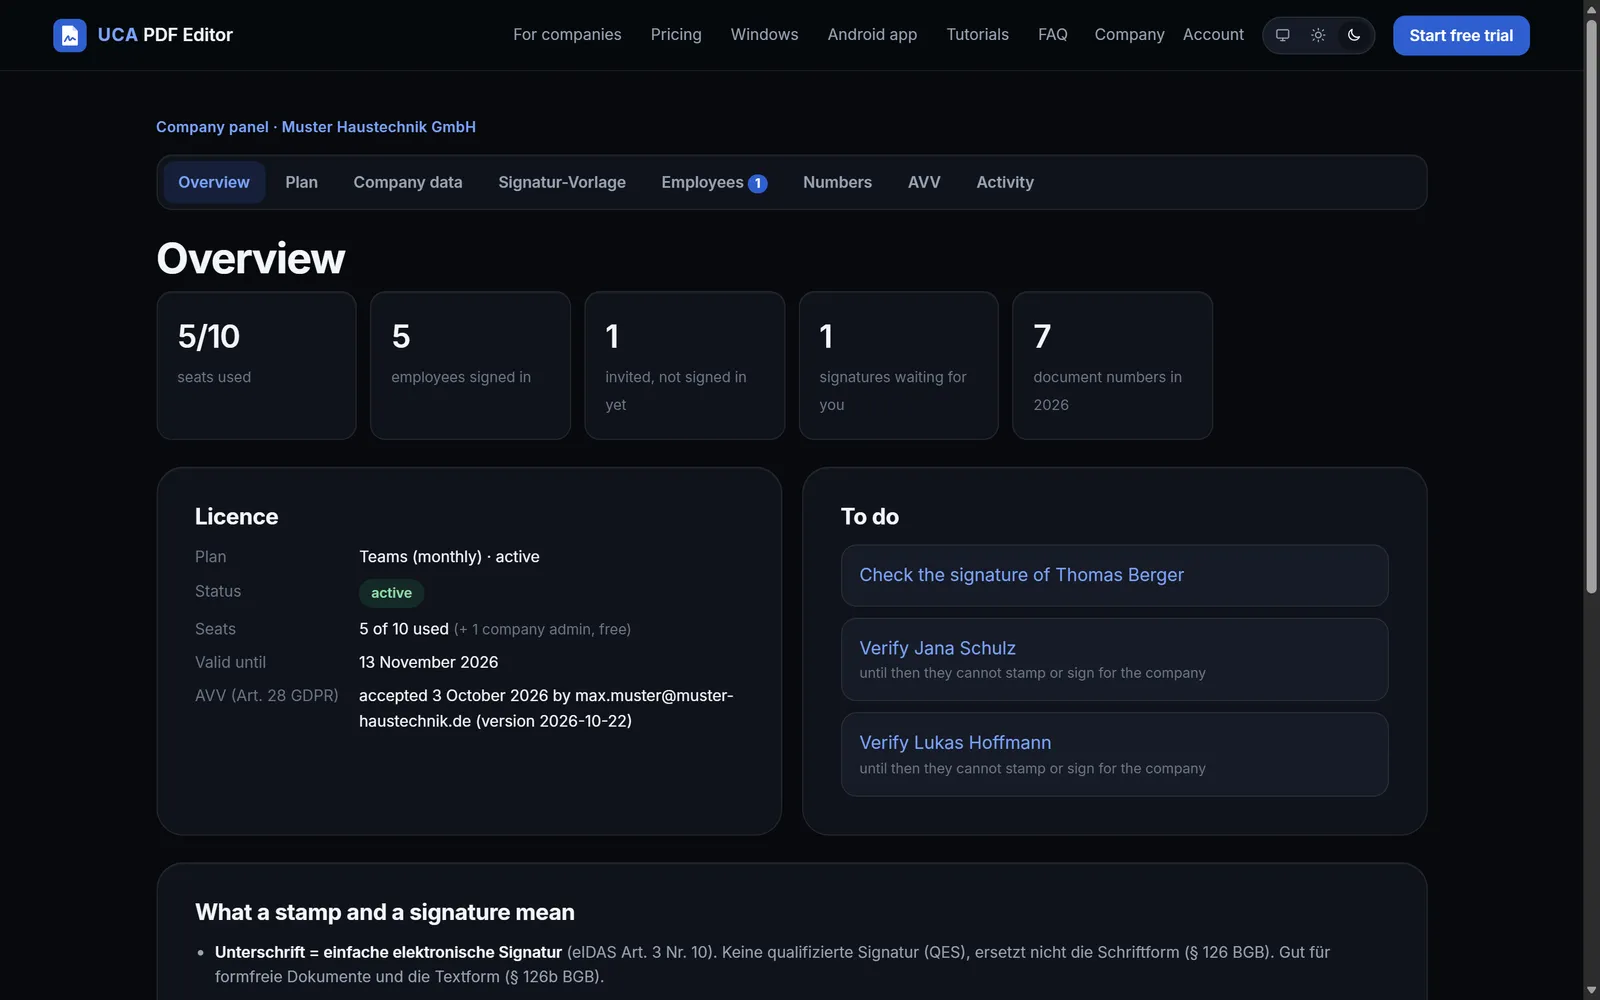This screenshot has height=1000, width=1600.
Task: Click document numbers in 2026 card
Action: coord(1112,365)
